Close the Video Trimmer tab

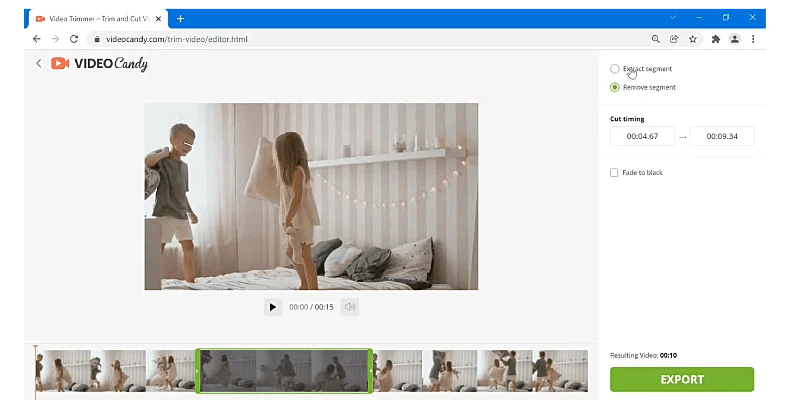pyautogui.click(x=158, y=19)
